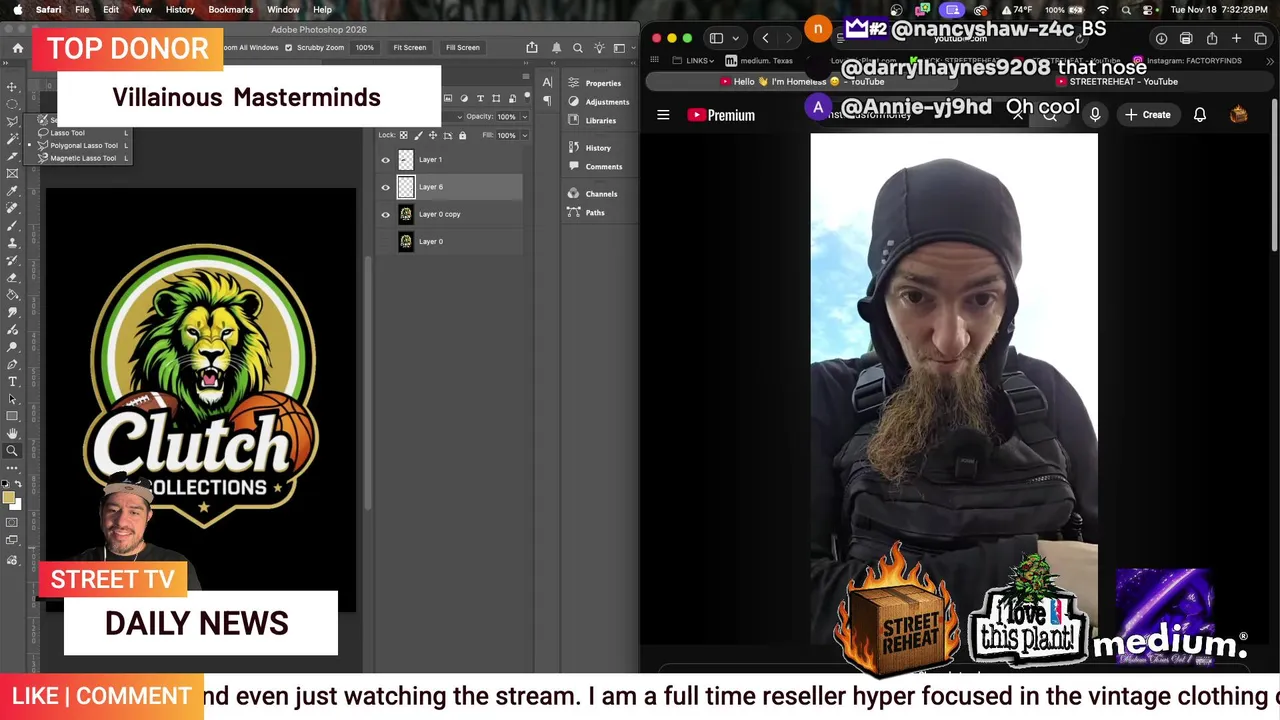Open the Edit menu in menu bar
The image size is (1280, 720).
coord(111,10)
